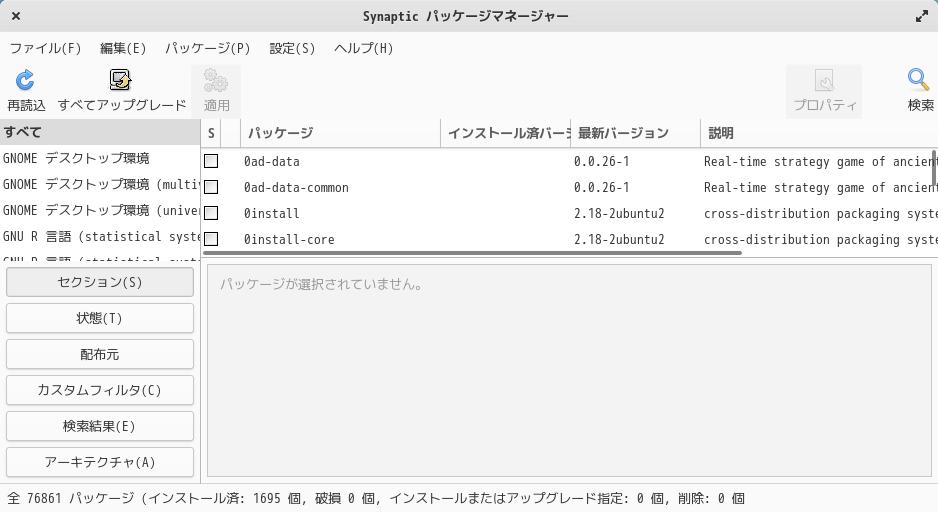Select GNOME デスクトップ環境 (universe) section
Image resolution: width=938 pixels, height=512 pixels.
click(x=100, y=211)
